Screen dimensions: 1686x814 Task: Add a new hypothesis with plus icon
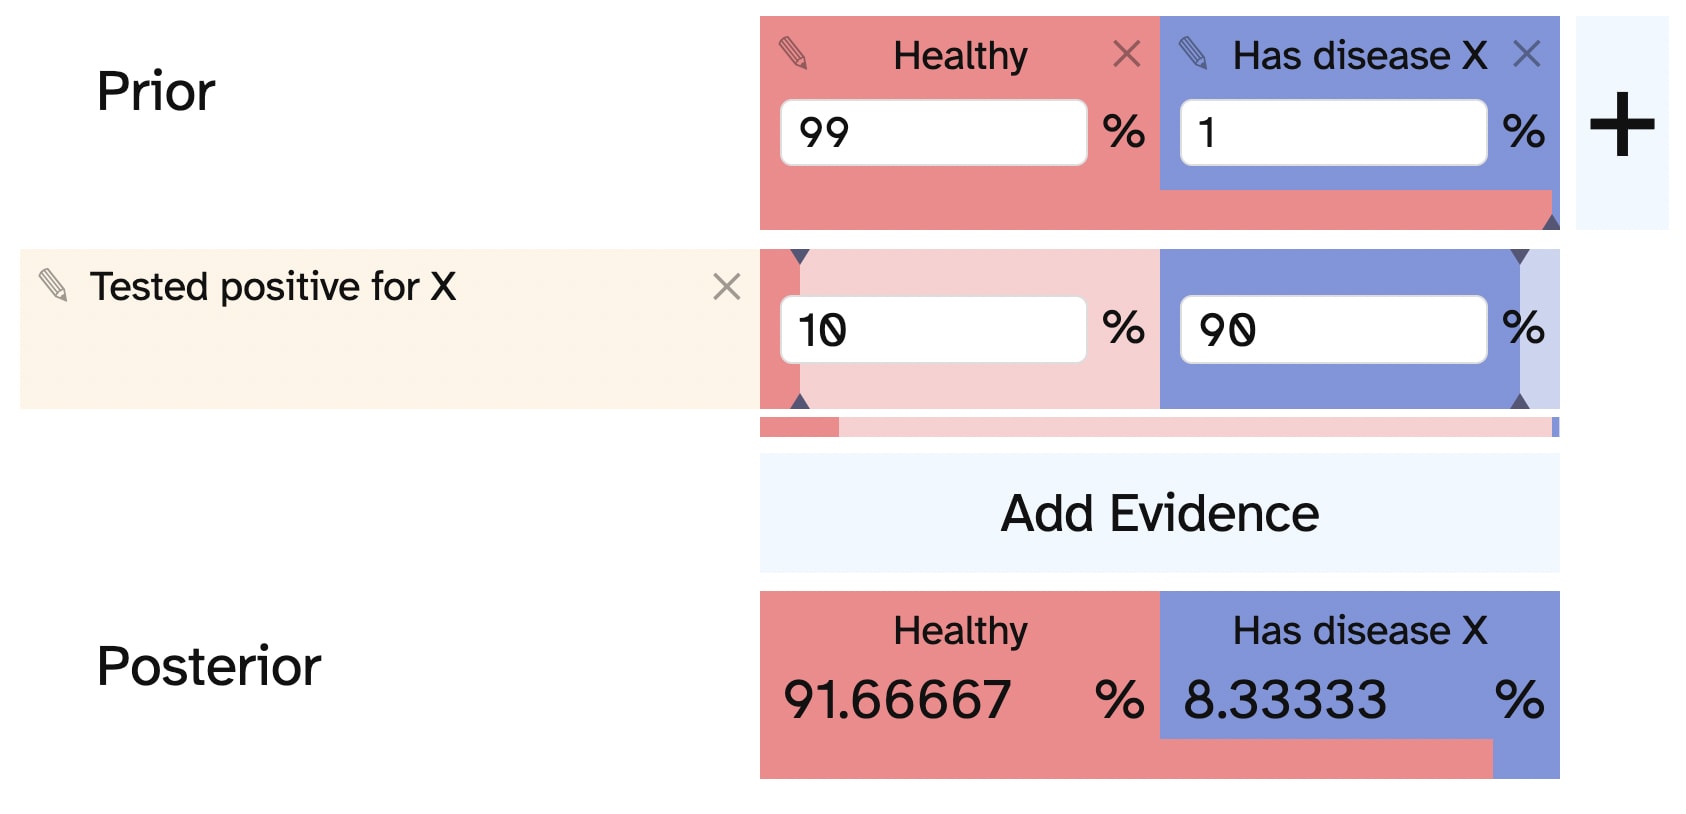pos(1622,123)
